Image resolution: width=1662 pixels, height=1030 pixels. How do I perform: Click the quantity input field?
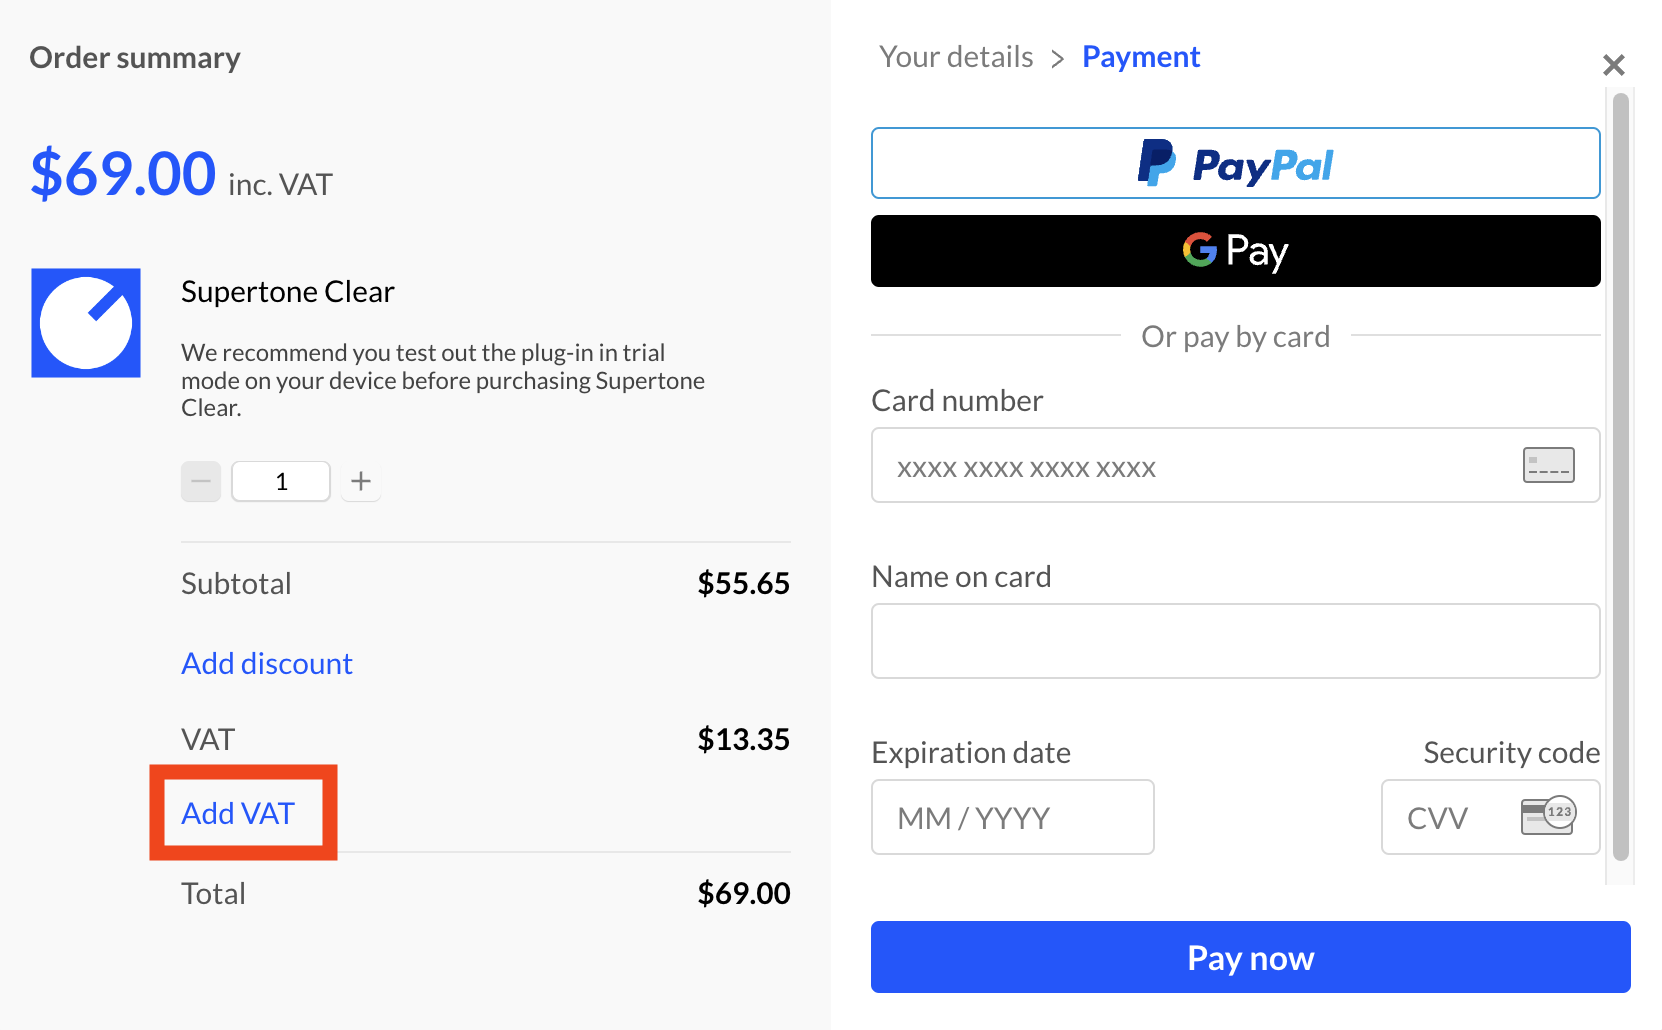click(281, 482)
